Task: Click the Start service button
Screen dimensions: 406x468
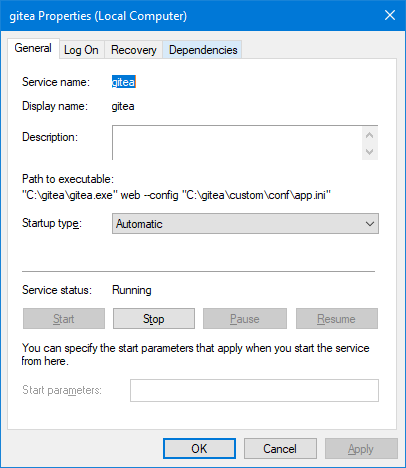Action: coord(64,319)
